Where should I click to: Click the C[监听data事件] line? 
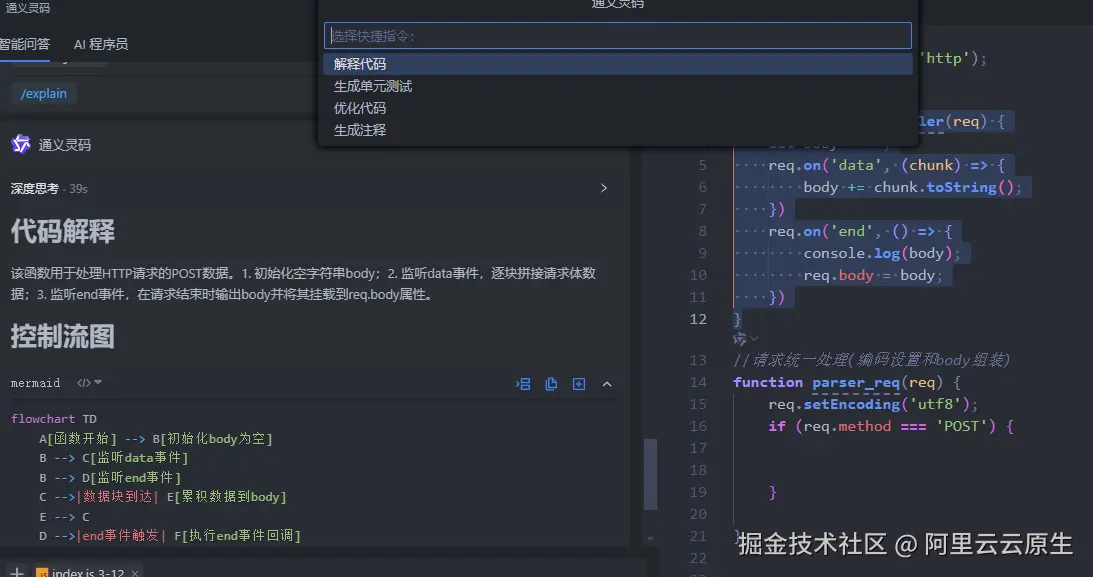coord(114,458)
